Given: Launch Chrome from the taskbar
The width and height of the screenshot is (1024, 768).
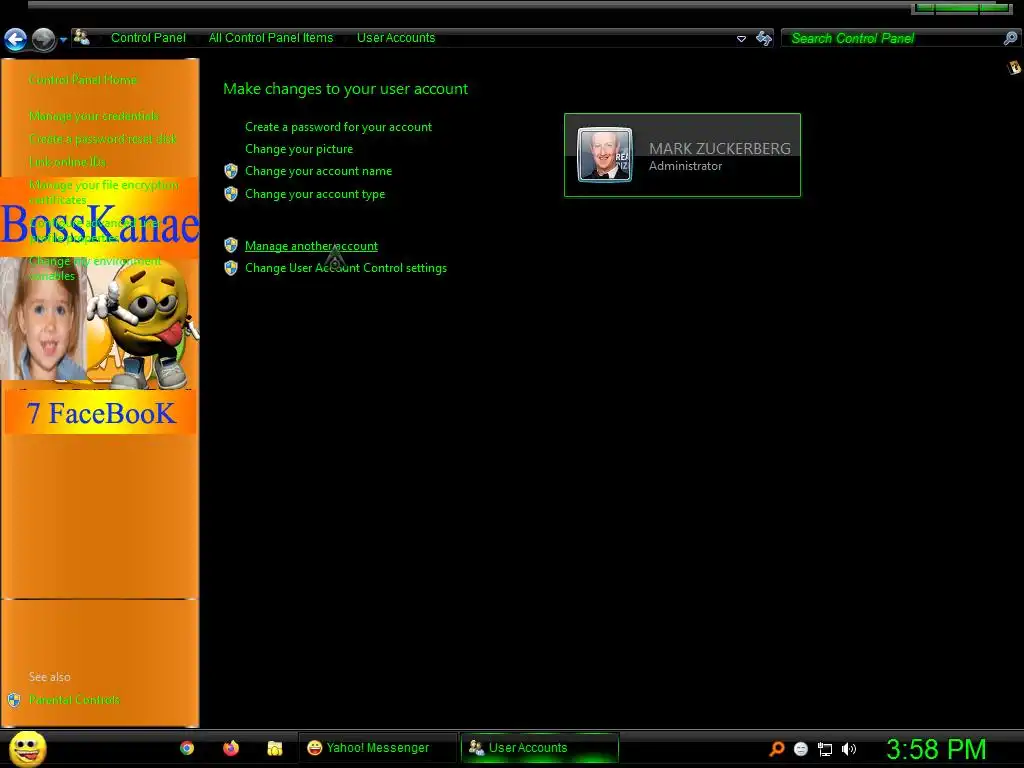Looking at the screenshot, I should click(x=187, y=748).
